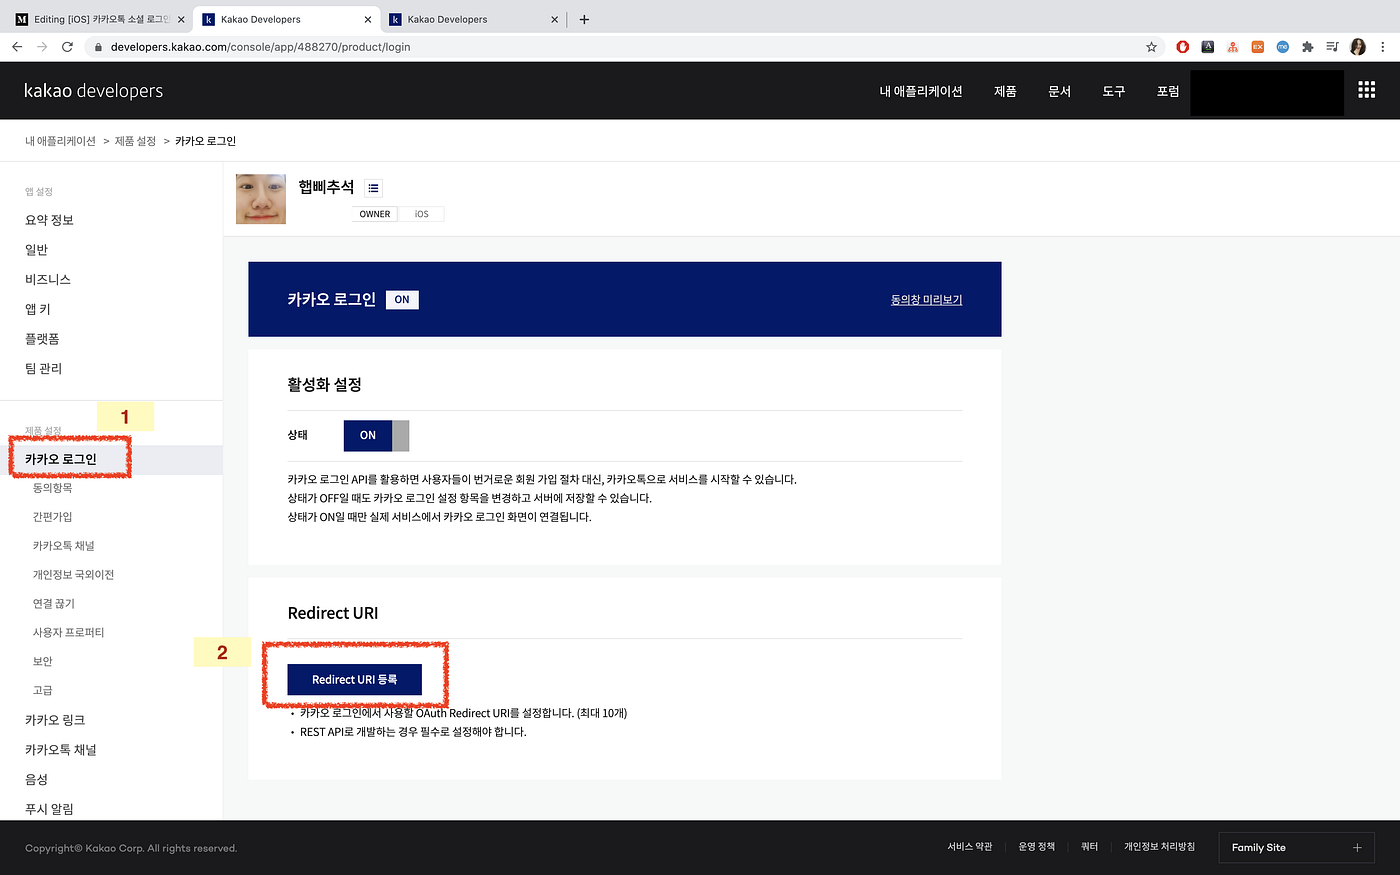Open 보안 submenu item
This screenshot has height=875, width=1400.
(x=43, y=662)
